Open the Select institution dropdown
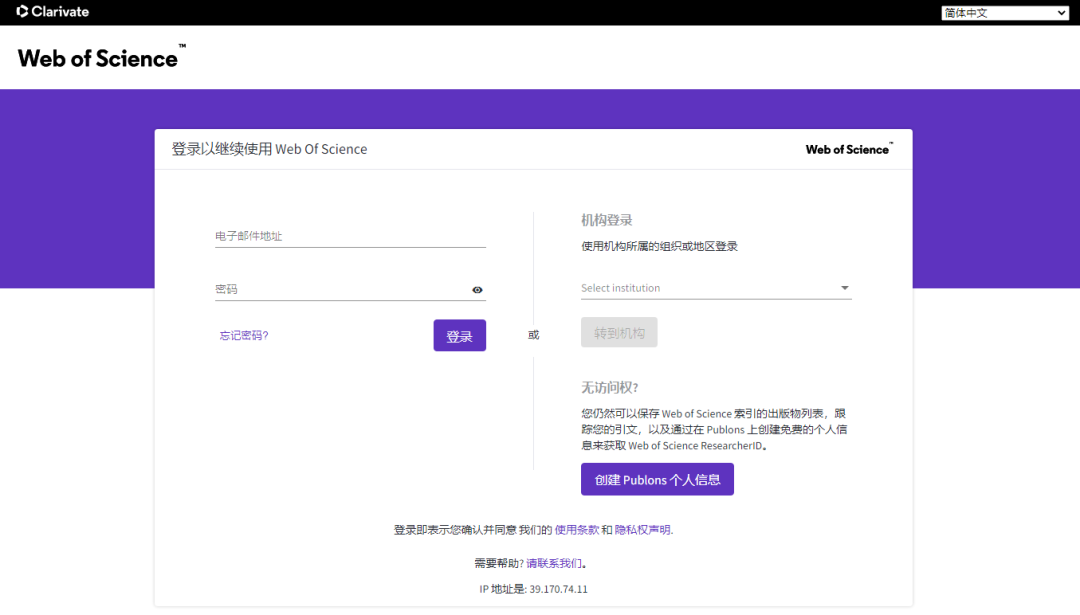The image size is (1080, 615). click(x=700, y=288)
